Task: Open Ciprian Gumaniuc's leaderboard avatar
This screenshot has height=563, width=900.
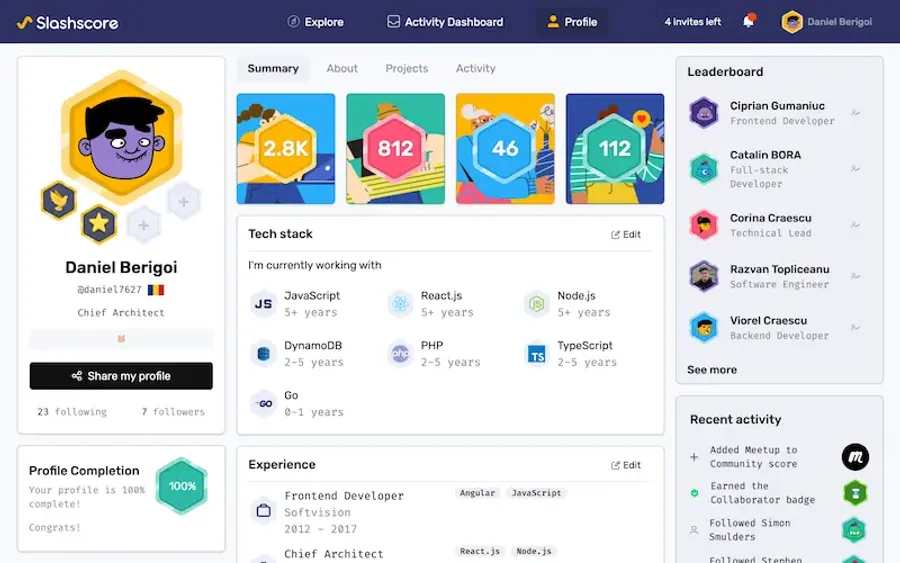Action: click(x=704, y=112)
